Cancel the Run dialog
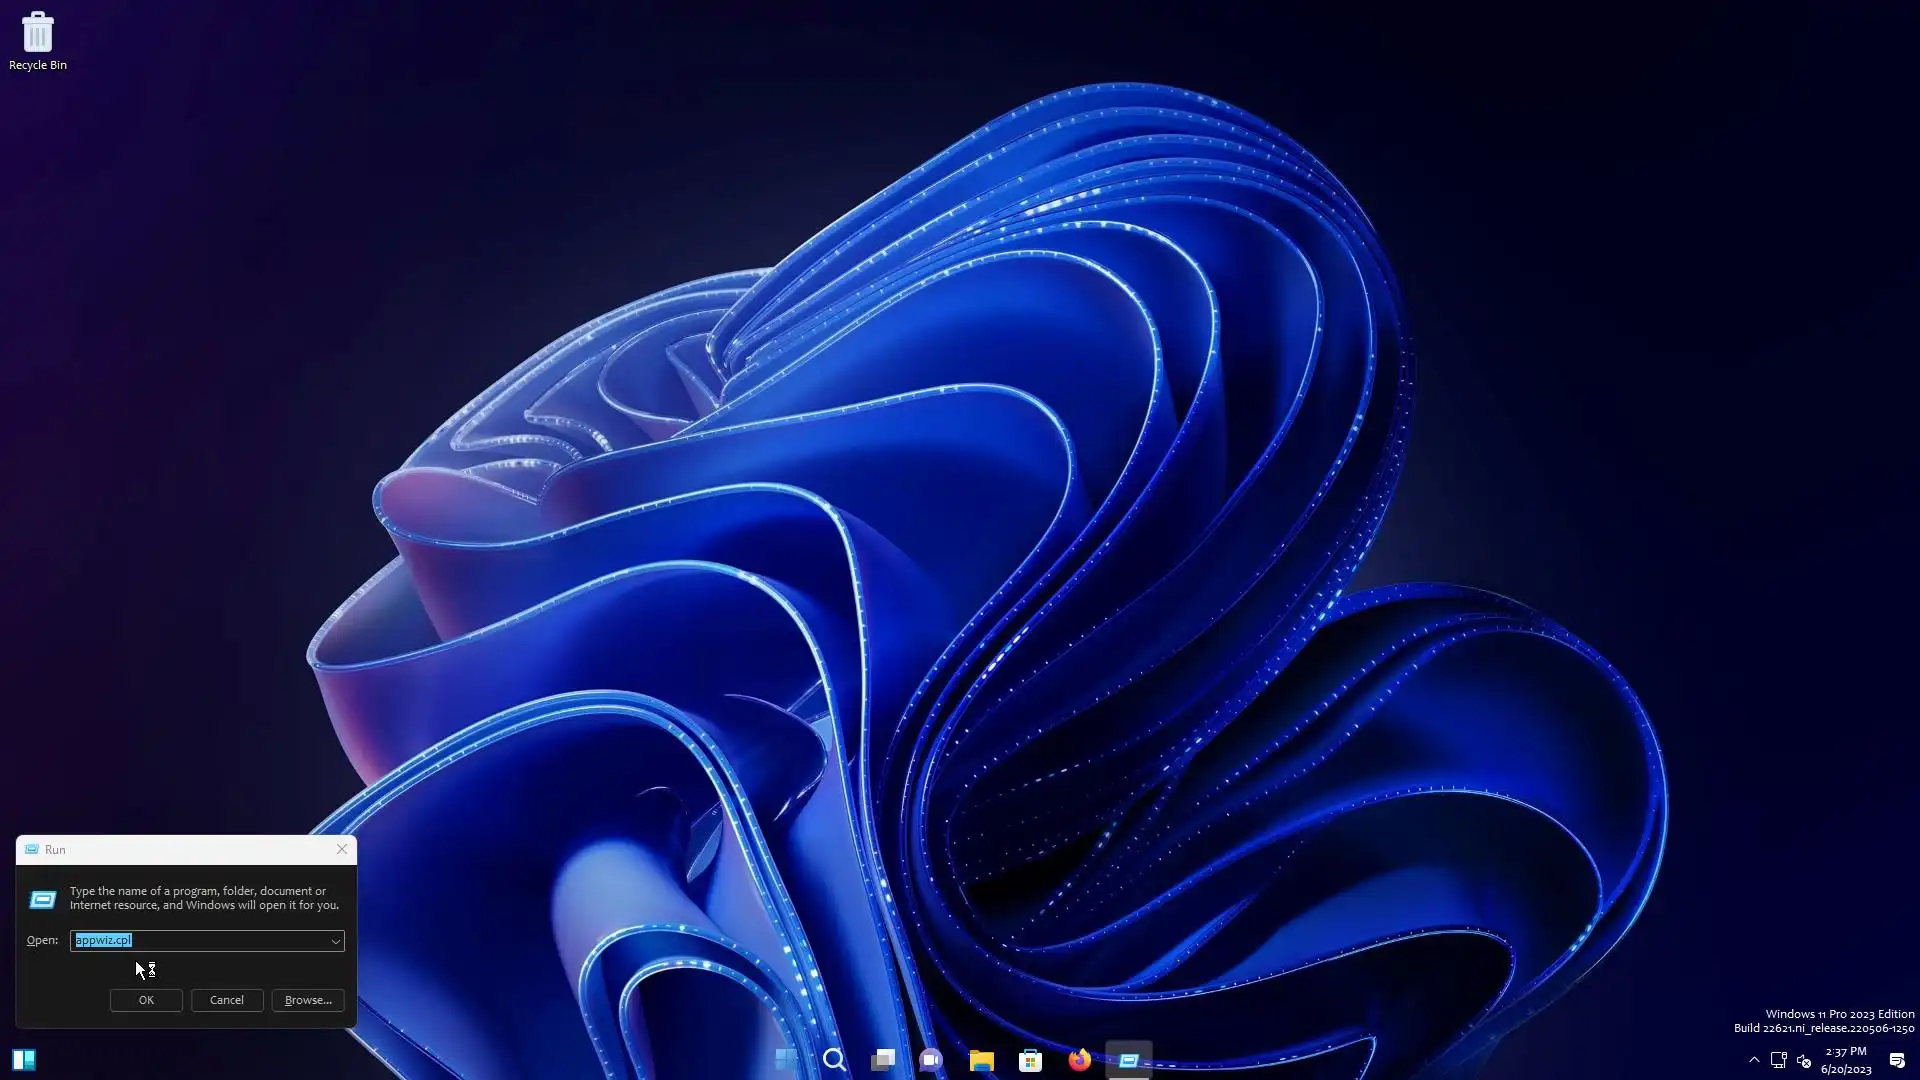The height and width of the screenshot is (1080, 1920). (x=227, y=1000)
